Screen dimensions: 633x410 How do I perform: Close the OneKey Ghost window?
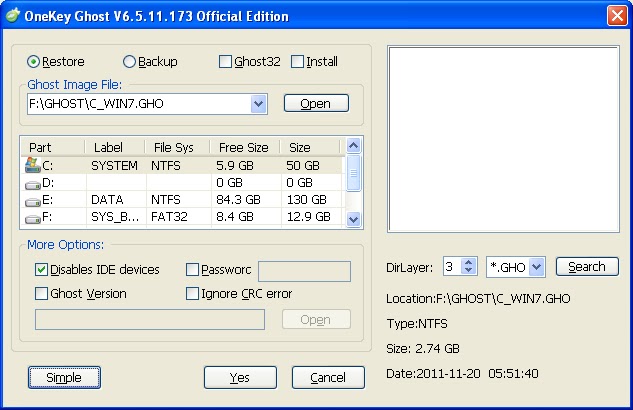tap(617, 16)
